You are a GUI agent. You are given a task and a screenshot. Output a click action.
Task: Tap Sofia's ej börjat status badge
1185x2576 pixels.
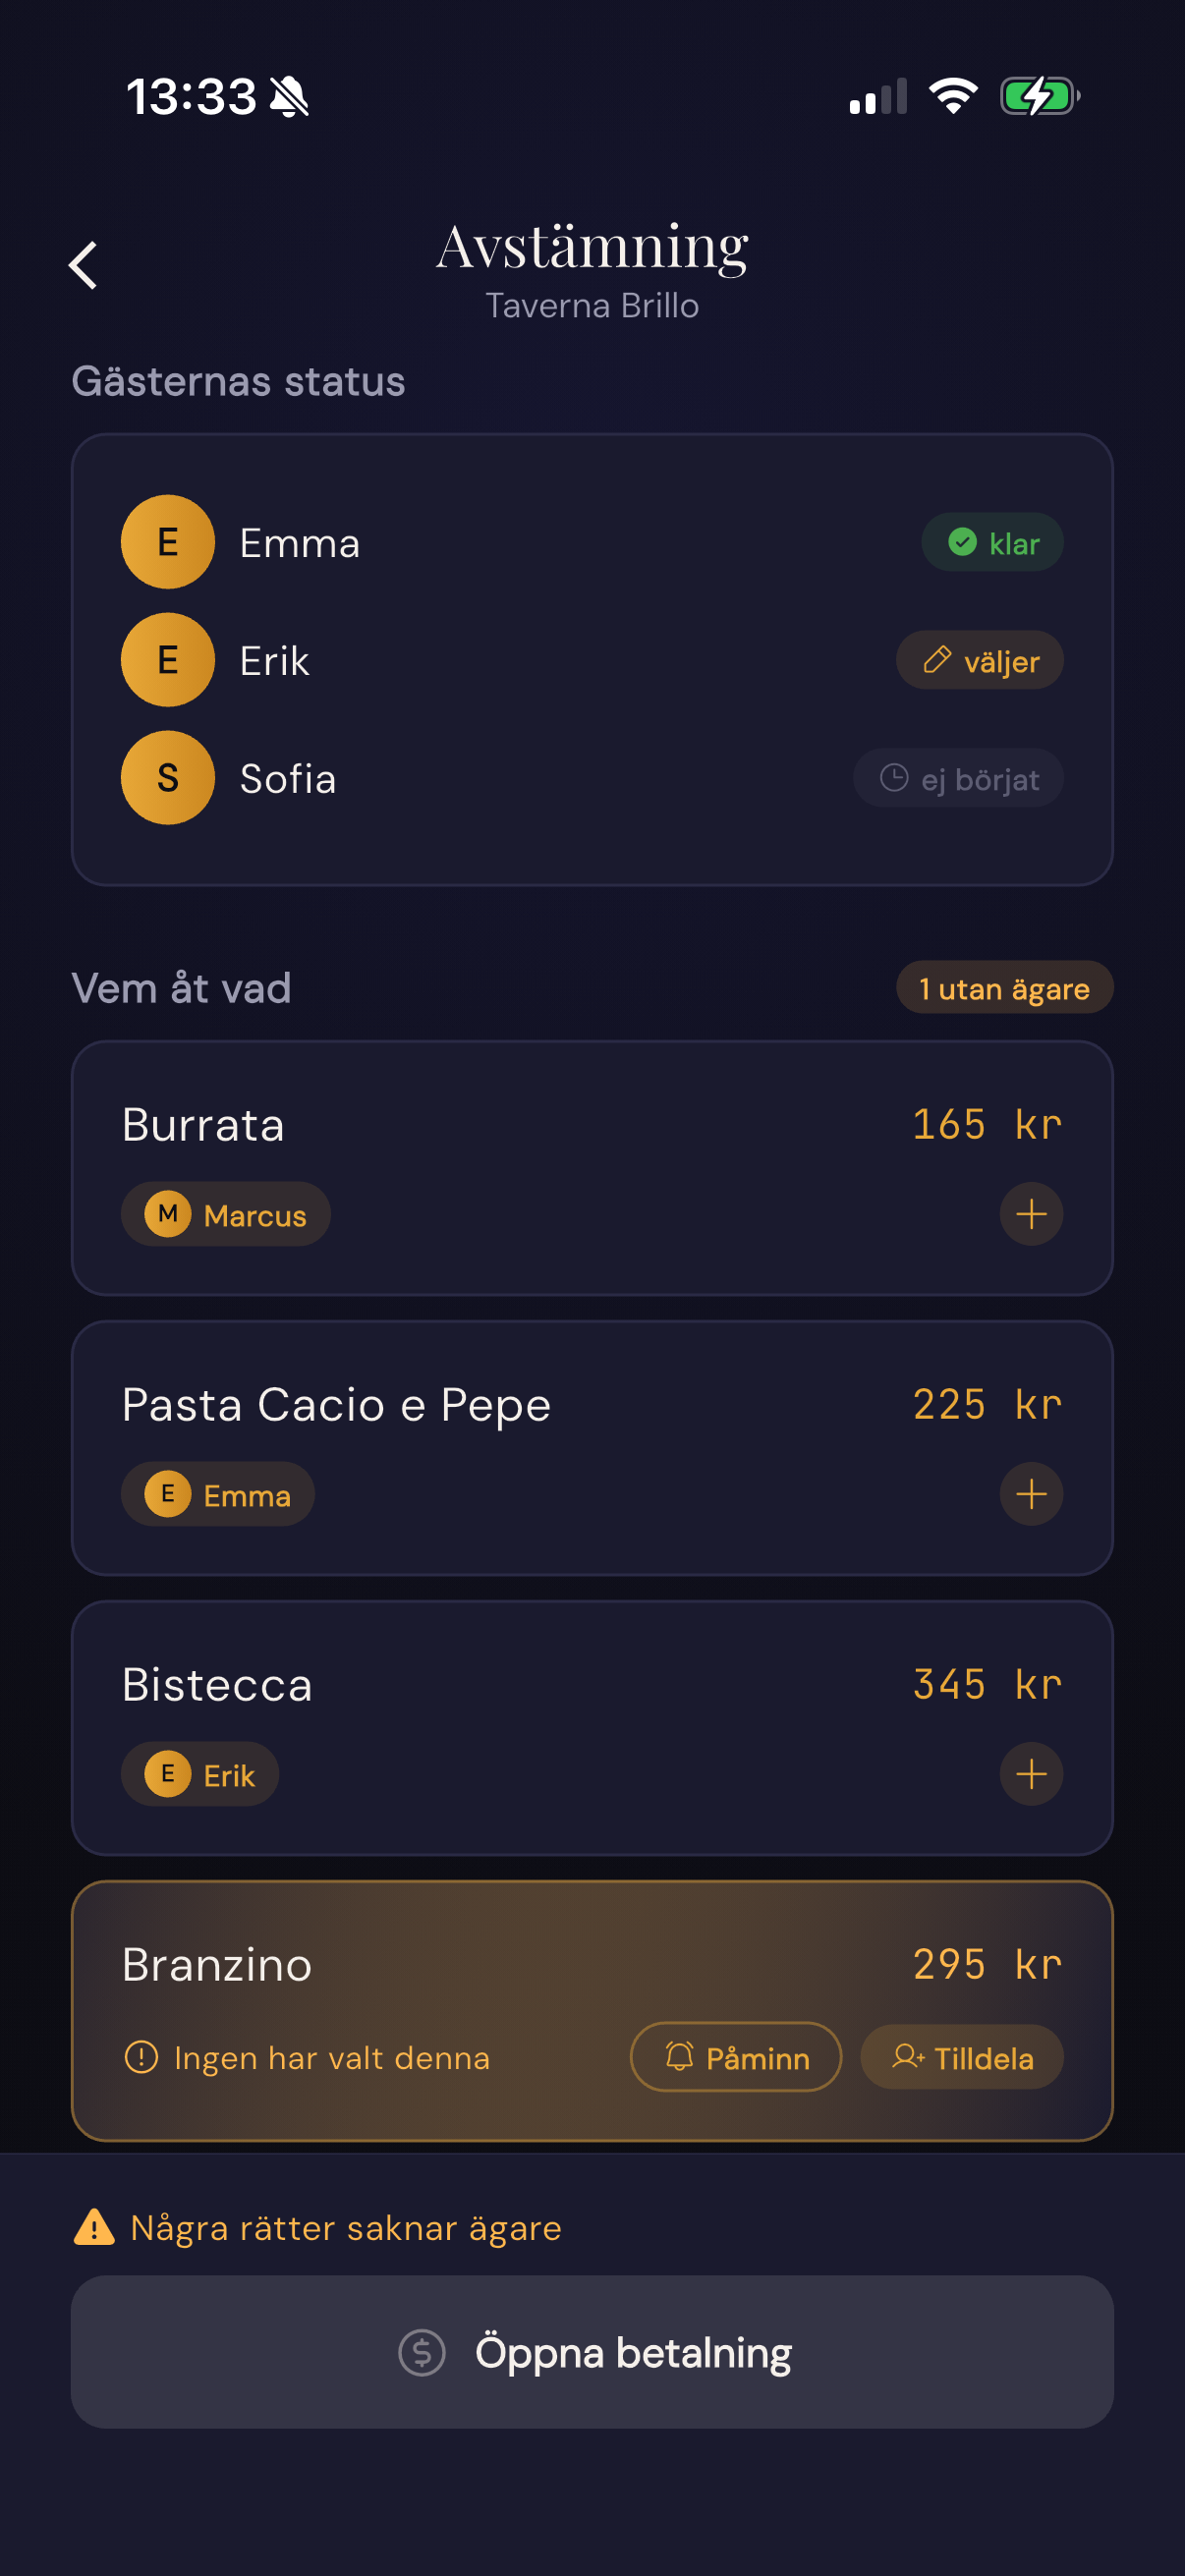click(x=958, y=779)
